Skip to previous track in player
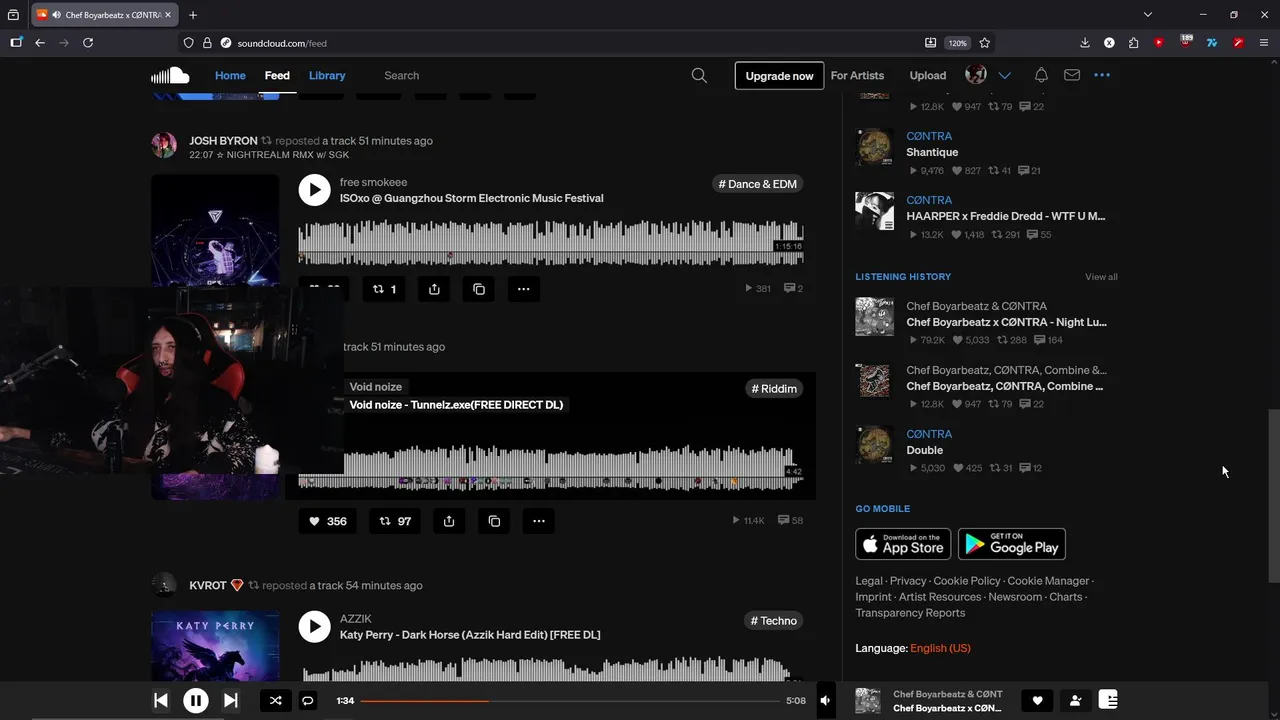The image size is (1280, 720). tap(161, 701)
